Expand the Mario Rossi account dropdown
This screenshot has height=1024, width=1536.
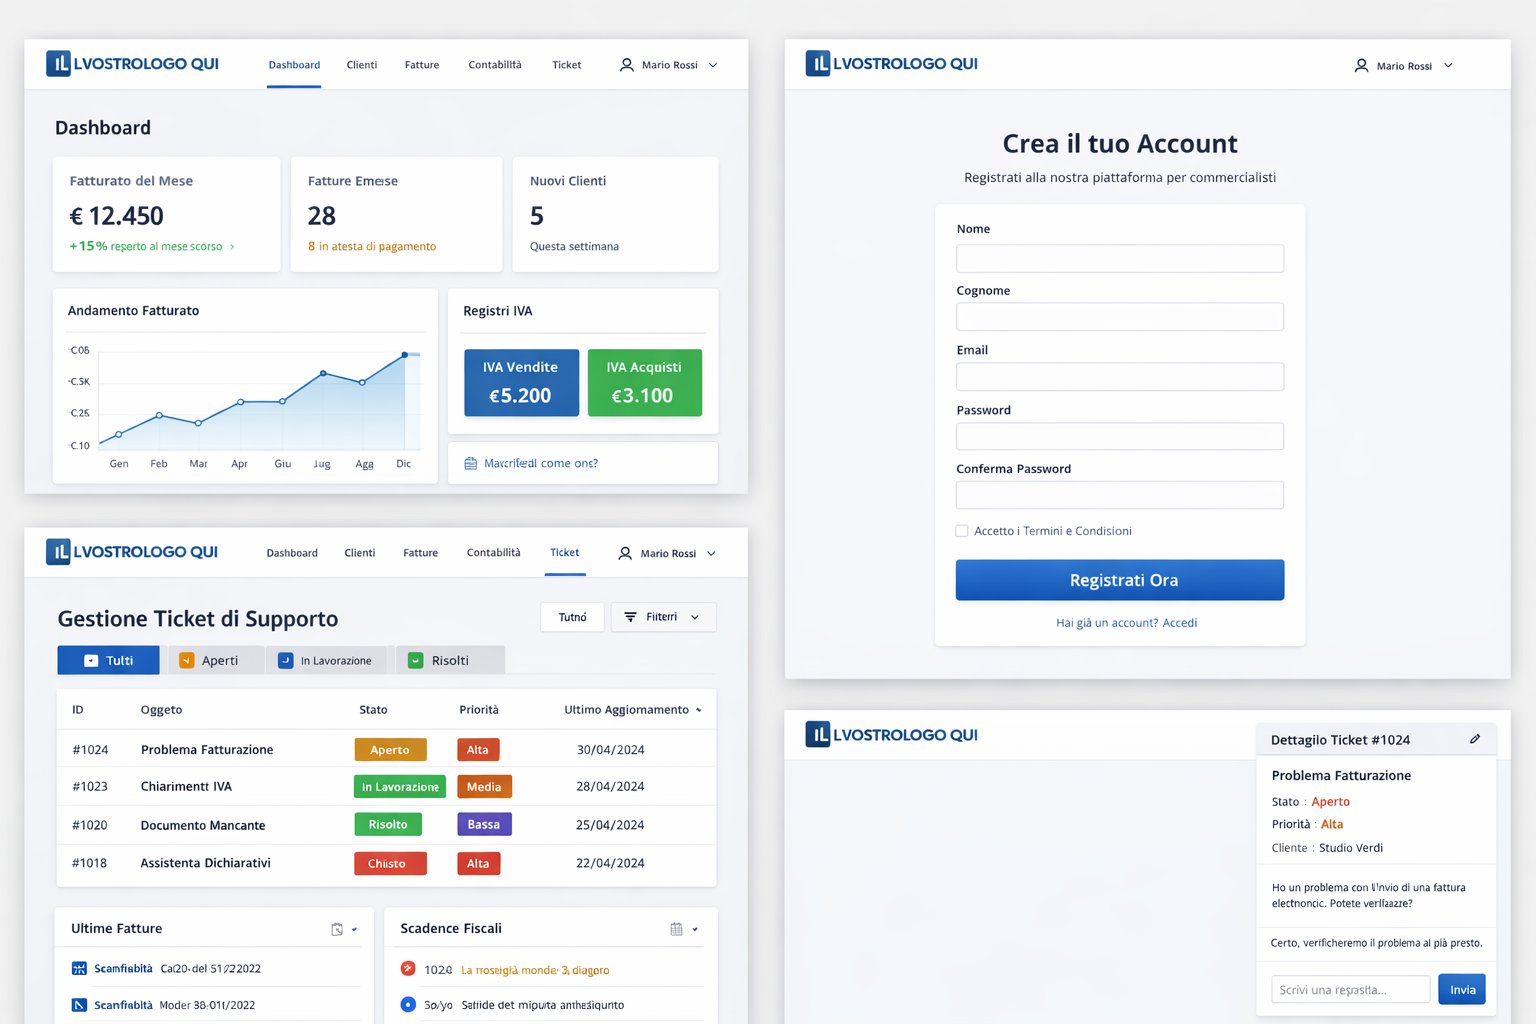click(711, 64)
